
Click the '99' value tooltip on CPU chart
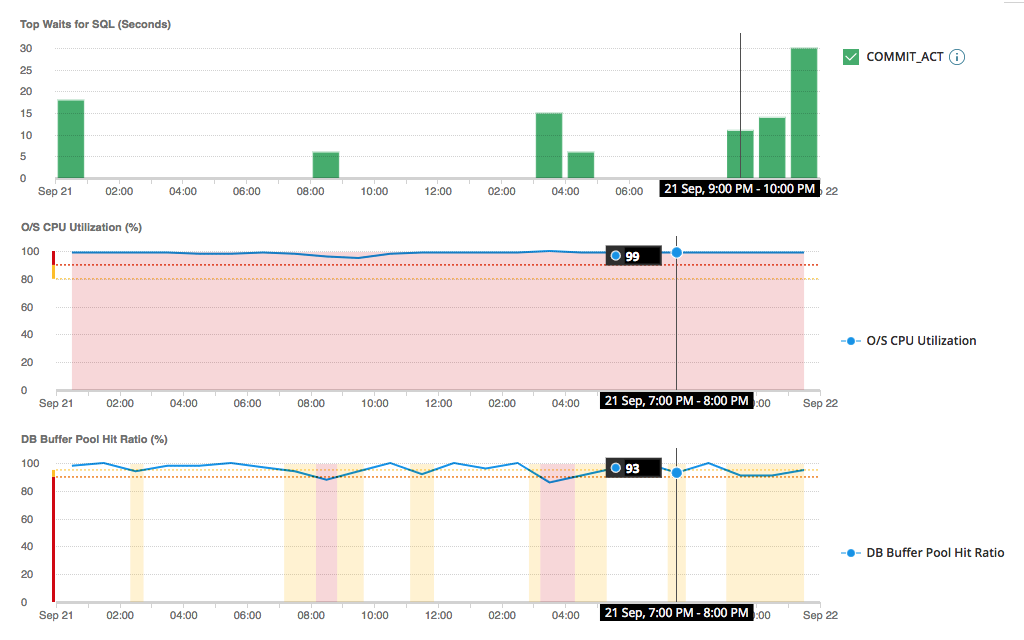tap(634, 256)
